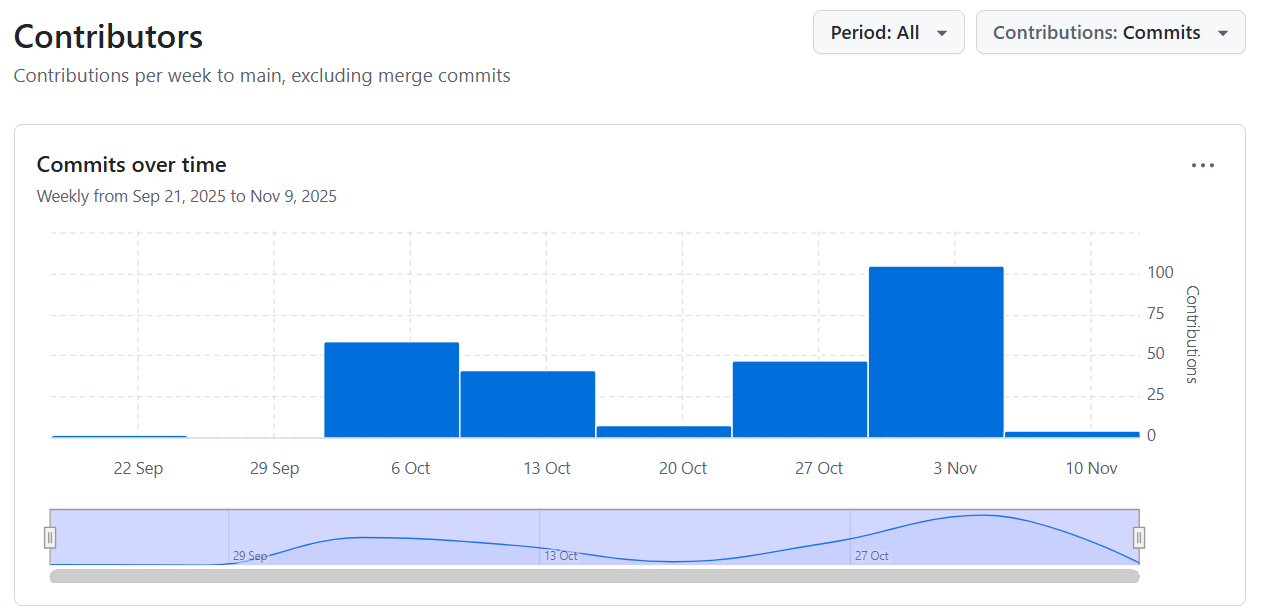Screen dimensions: 1270x613
Task: Click the Contributors page heading
Action: coord(108,37)
